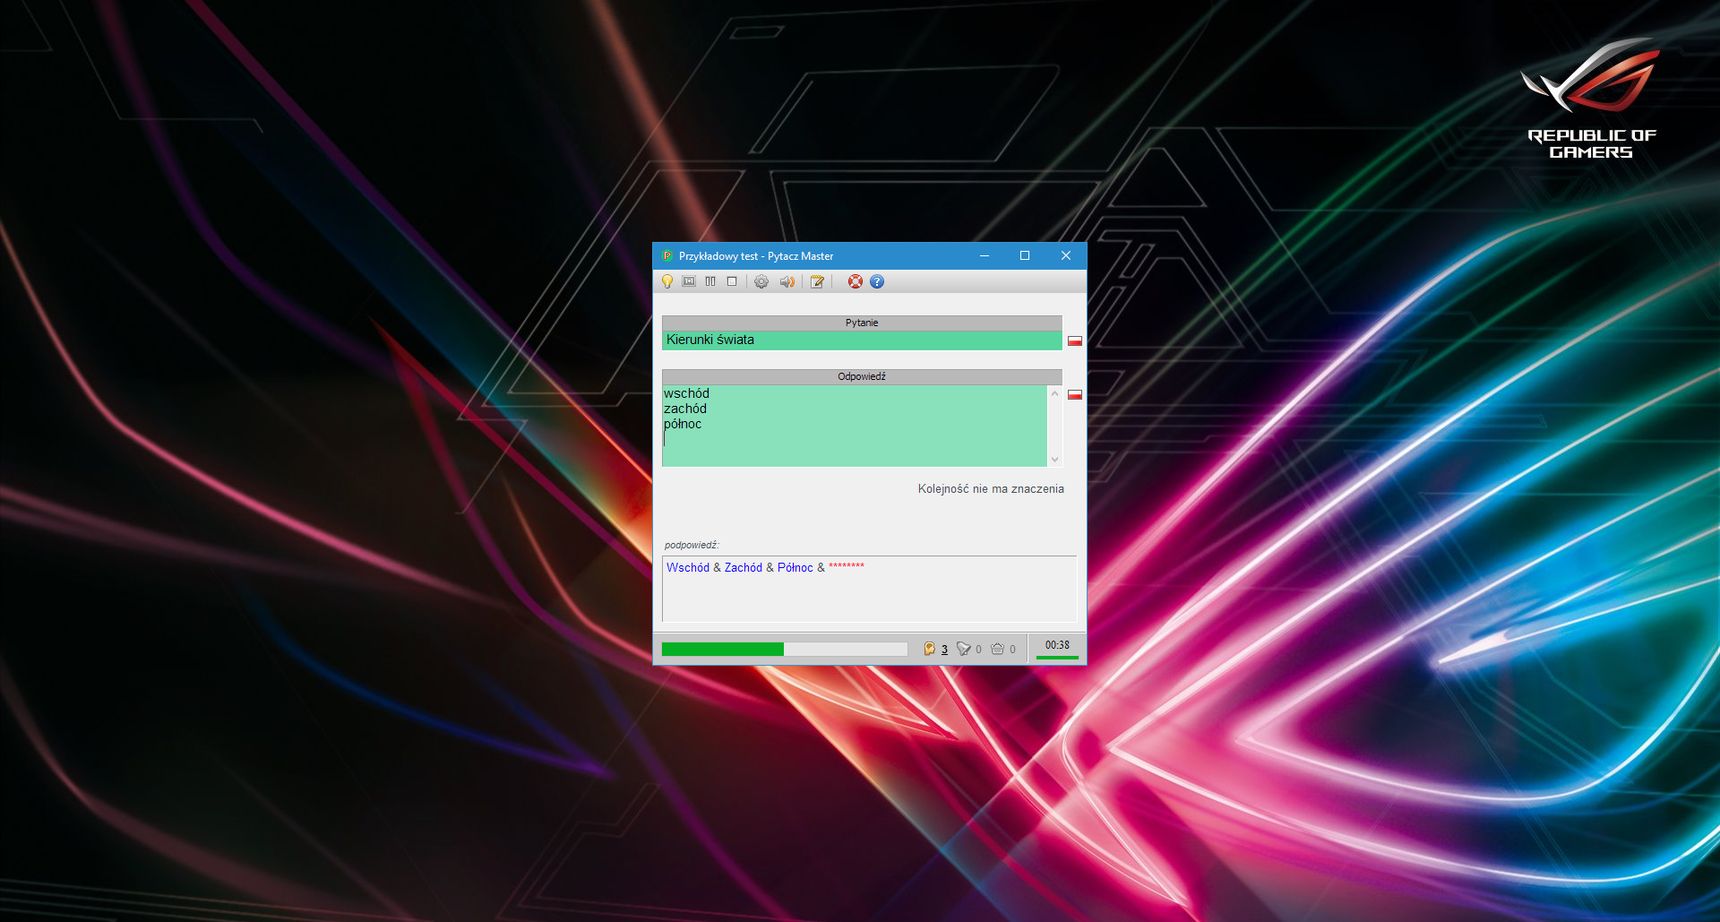1720x922 pixels.
Task: Click the hint word Północ
Action: (795, 568)
